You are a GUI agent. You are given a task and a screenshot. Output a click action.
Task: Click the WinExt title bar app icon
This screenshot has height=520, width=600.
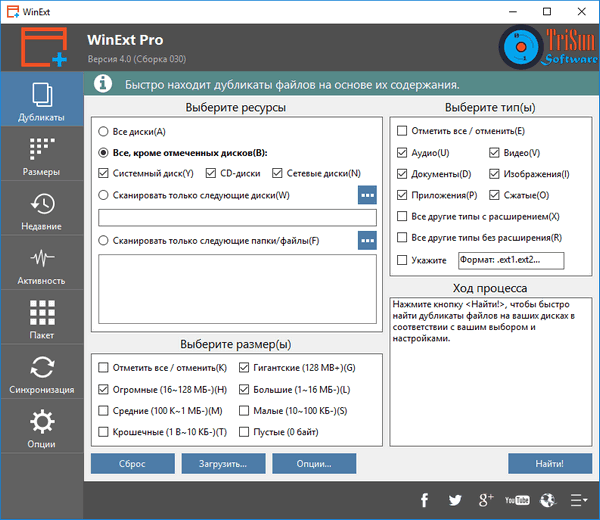(13, 11)
